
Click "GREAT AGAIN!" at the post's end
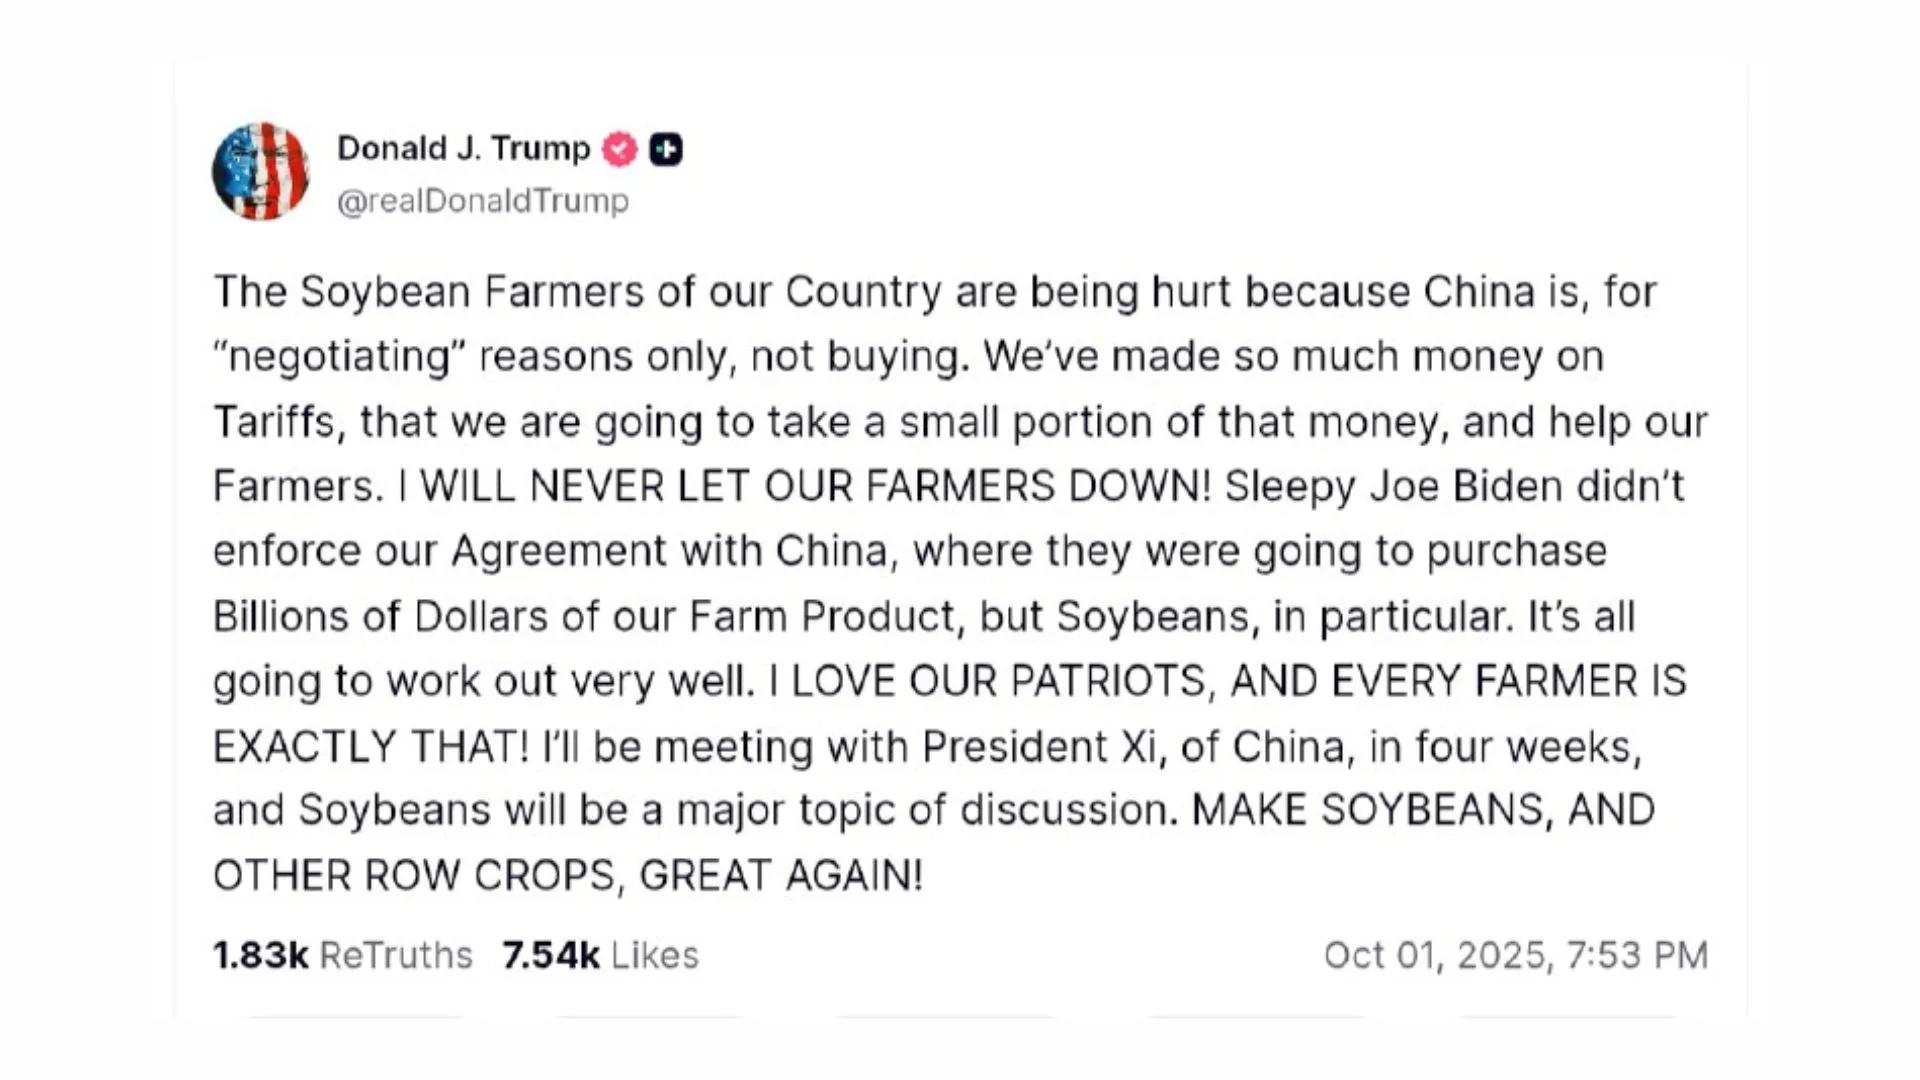coord(780,875)
